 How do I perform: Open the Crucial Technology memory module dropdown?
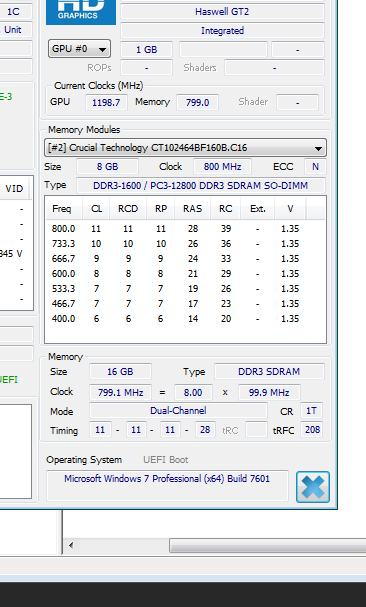click(185, 148)
